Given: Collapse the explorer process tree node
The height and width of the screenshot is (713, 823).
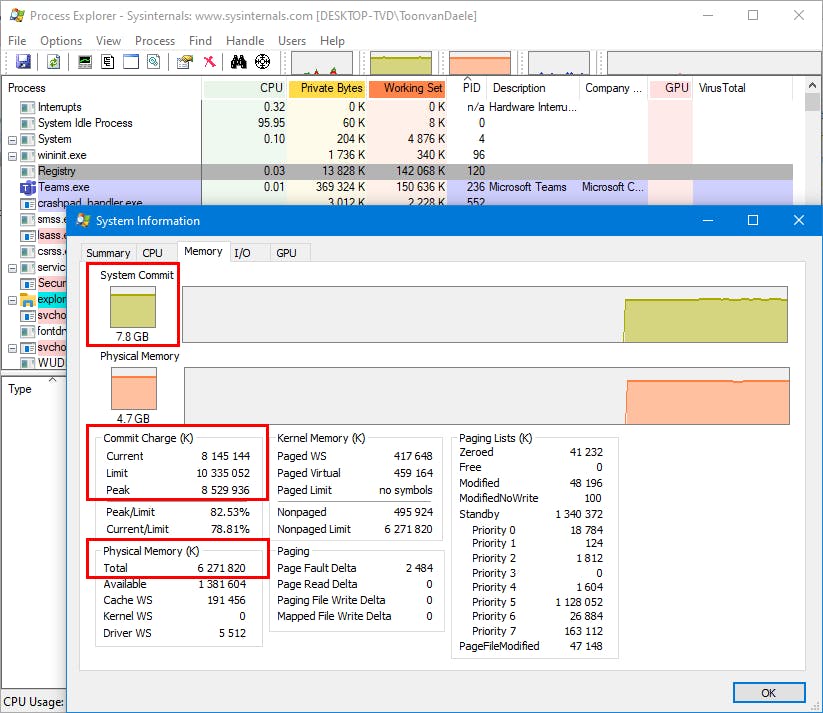Looking at the screenshot, I should [13, 300].
